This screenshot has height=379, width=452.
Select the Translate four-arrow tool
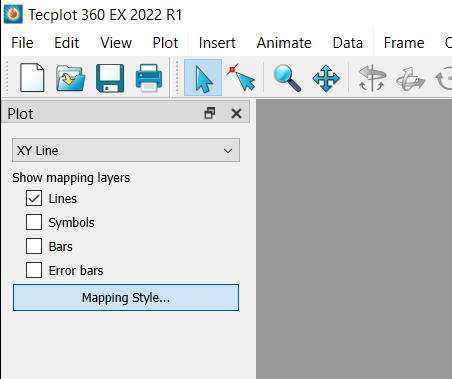click(326, 78)
